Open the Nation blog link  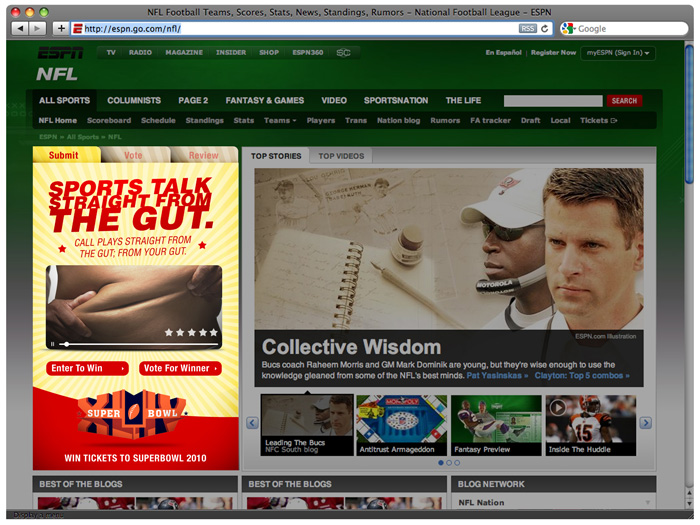[398, 121]
